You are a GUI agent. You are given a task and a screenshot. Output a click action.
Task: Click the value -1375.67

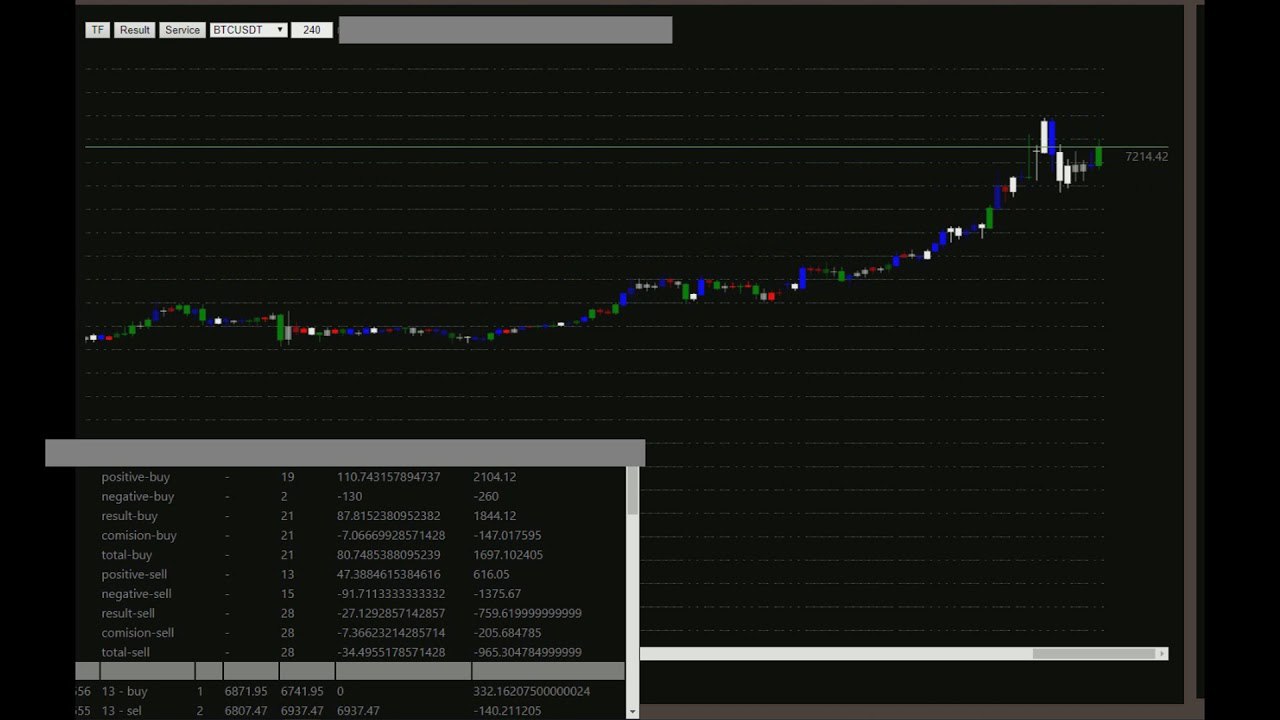click(497, 594)
